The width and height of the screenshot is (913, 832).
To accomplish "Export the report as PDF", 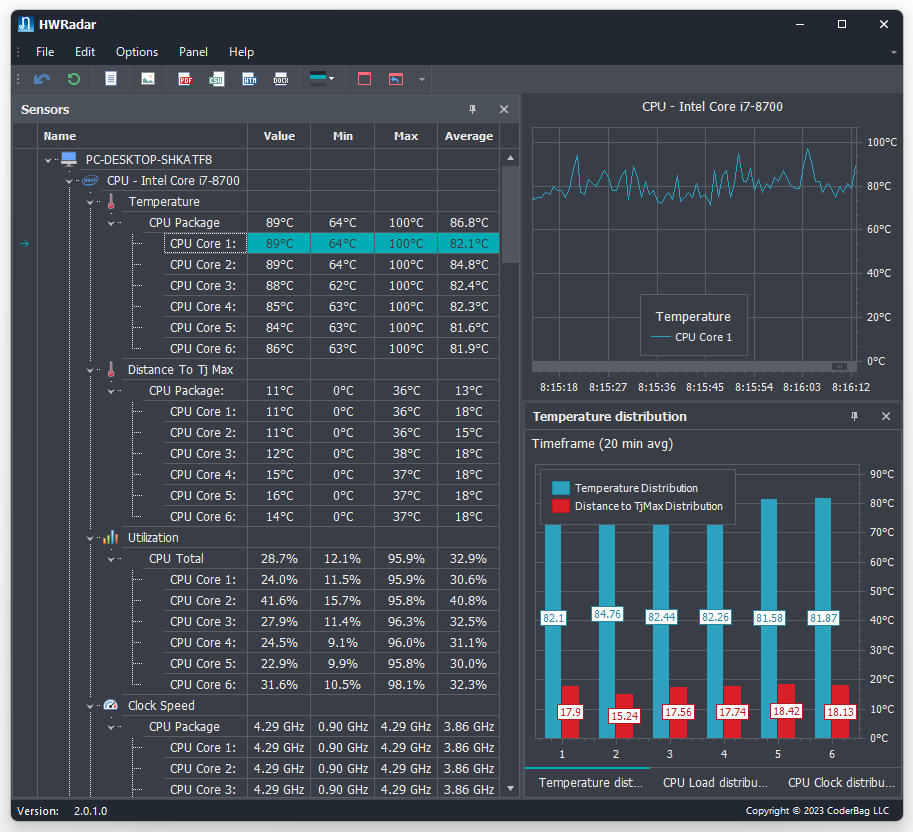I will tap(186, 79).
